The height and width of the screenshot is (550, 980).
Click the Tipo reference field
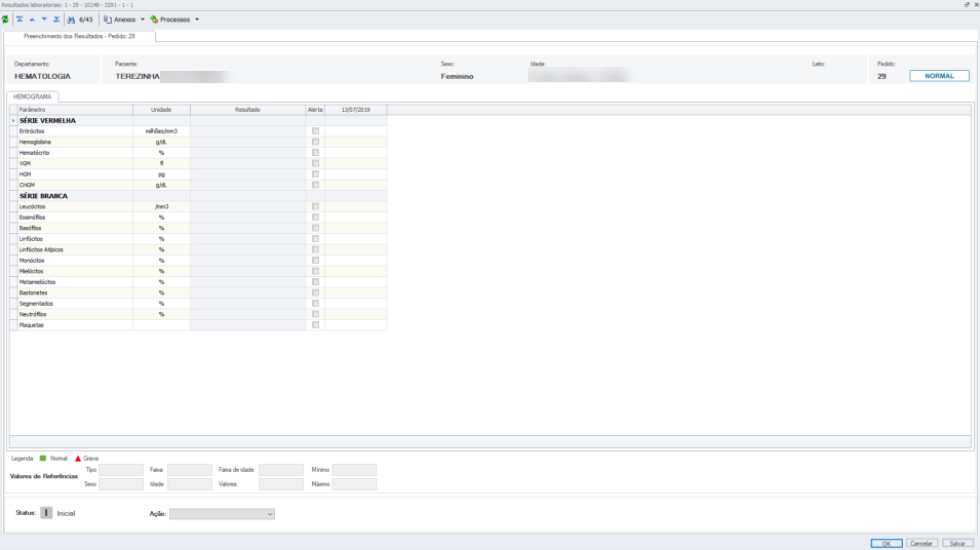121,470
